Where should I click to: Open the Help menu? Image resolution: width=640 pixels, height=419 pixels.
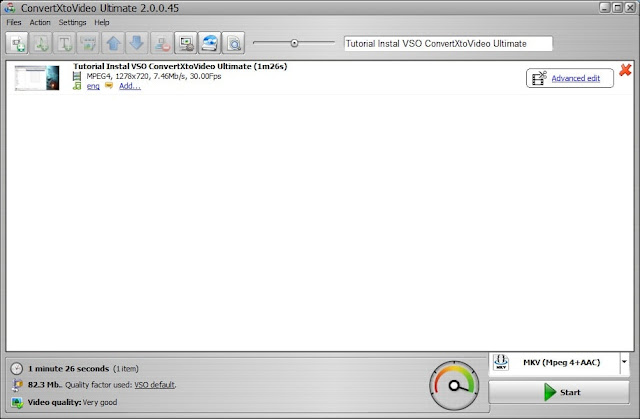[x=102, y=22]
